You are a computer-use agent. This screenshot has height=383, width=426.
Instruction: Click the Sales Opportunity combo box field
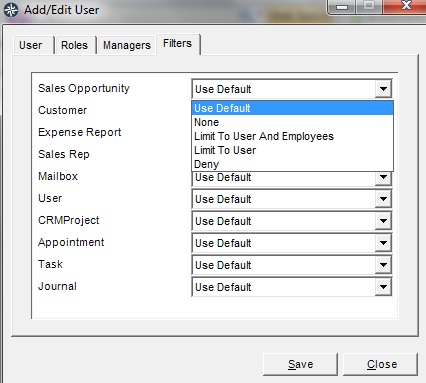coord(292,89)
